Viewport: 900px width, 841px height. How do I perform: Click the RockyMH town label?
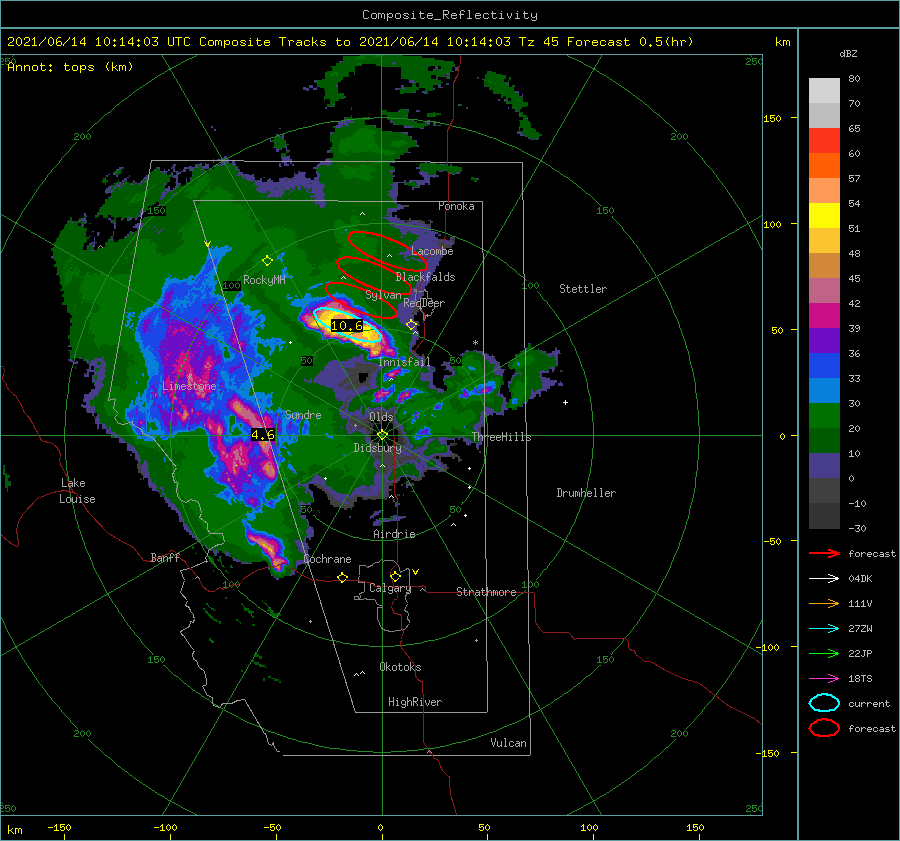tap(264, 280)
